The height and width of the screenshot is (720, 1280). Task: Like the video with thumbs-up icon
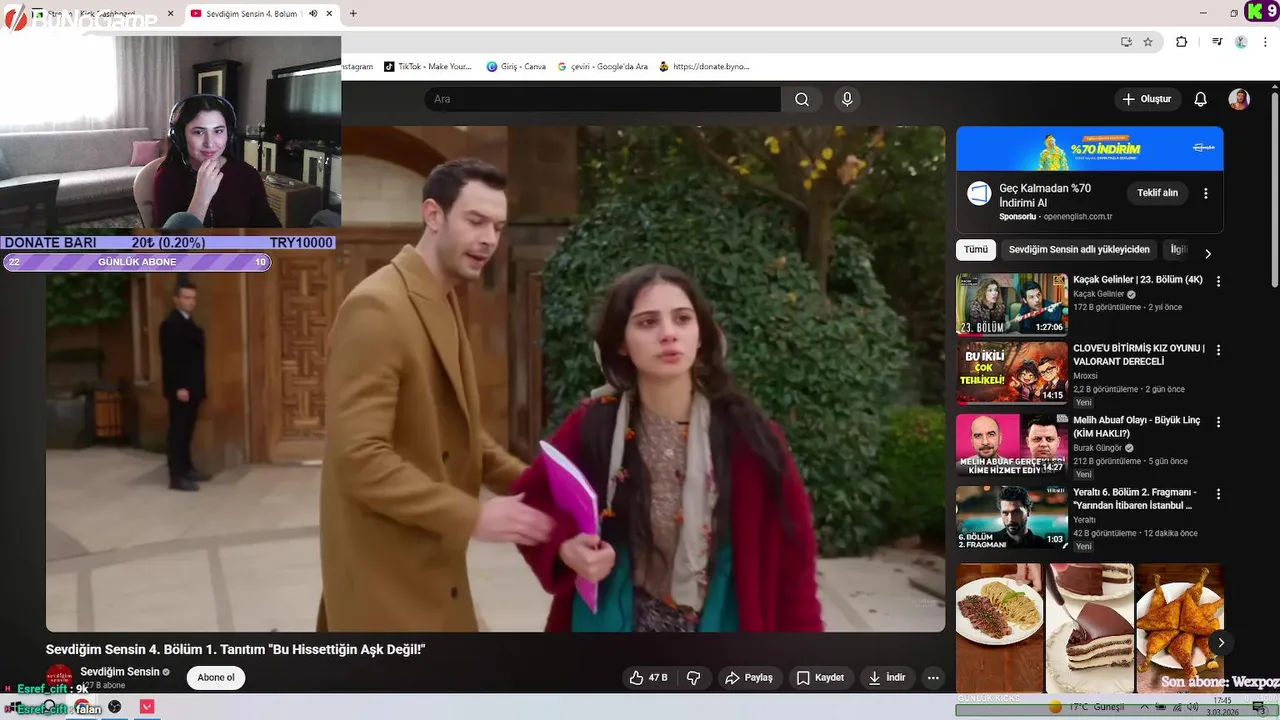click(648, 678)
